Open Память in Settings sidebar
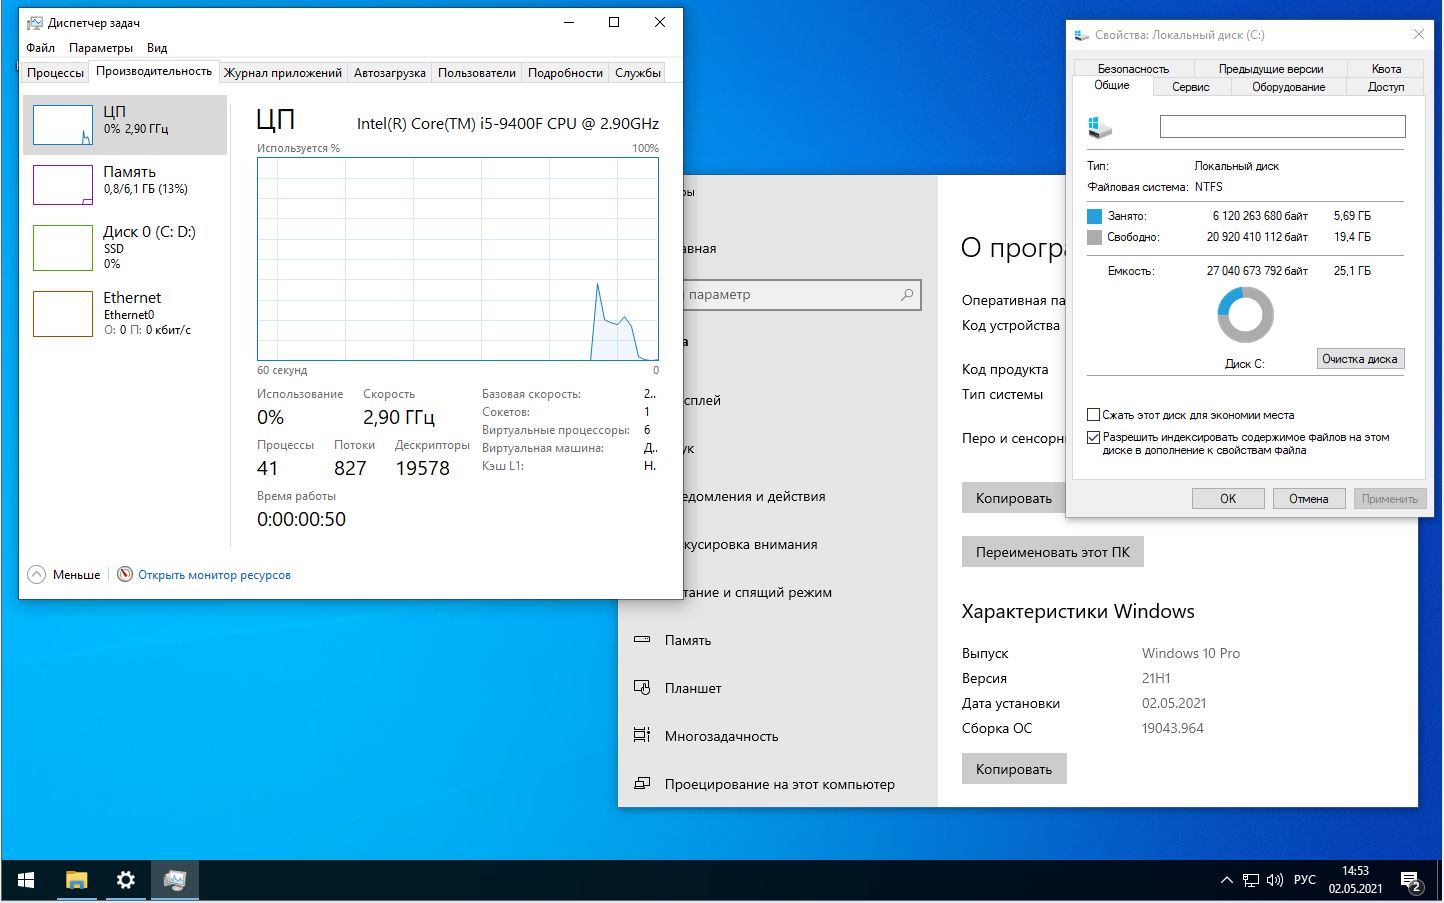The image size is (1444, 903). coord(688,640)
